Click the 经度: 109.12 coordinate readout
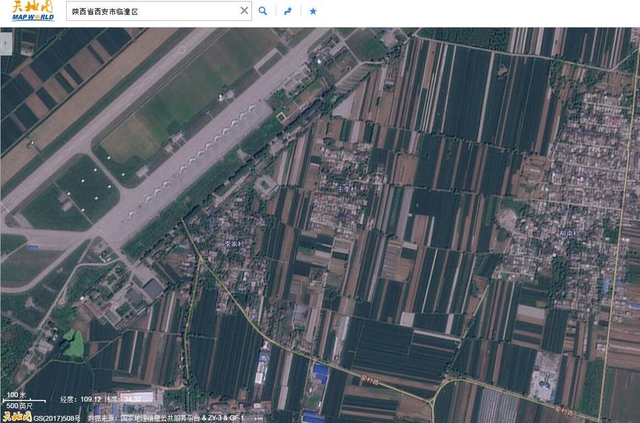 tap(80, 399)
